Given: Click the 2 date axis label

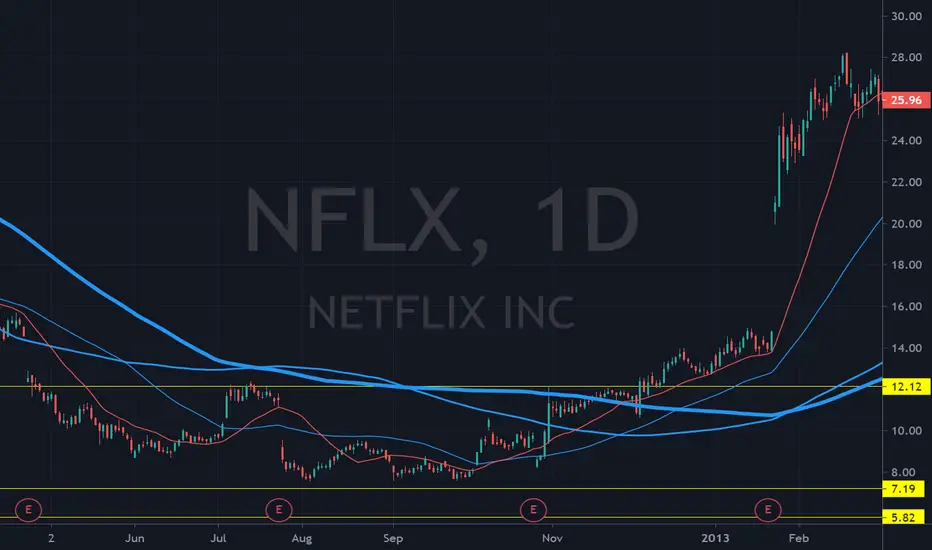Looking at the screenshot, I should coord(51,538).
